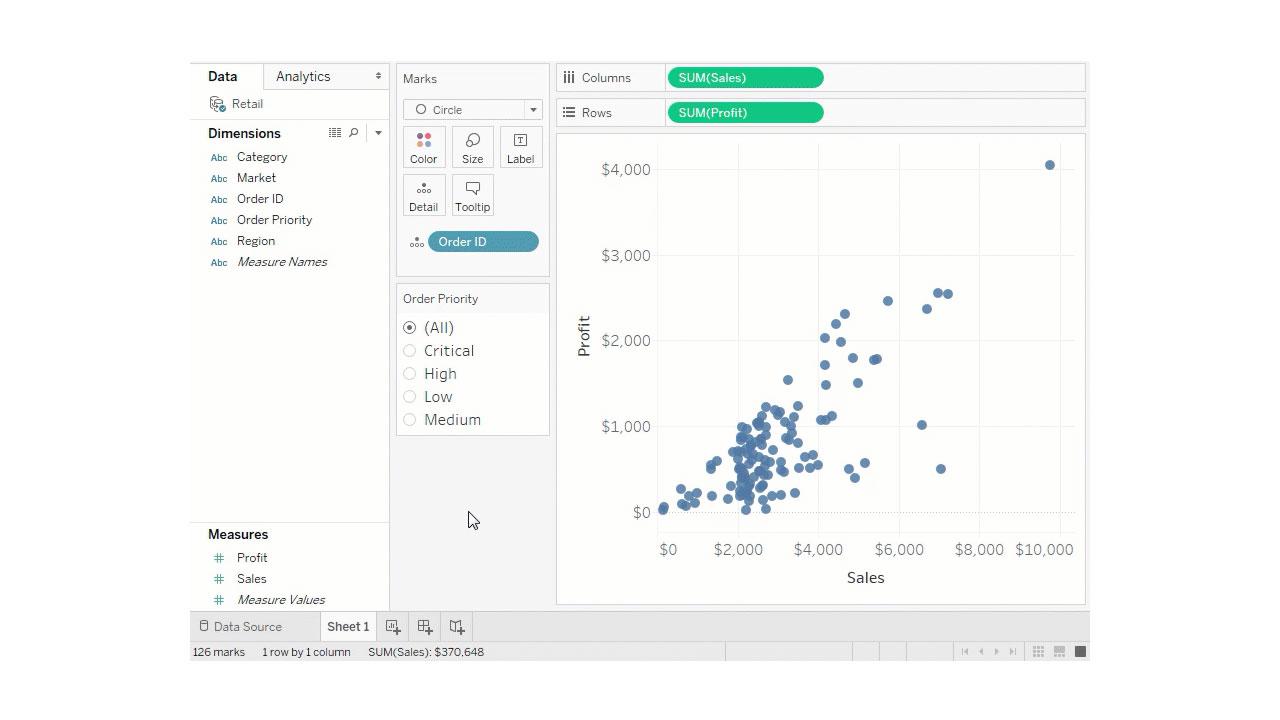Open the Size marks card
This screenshot has height=720, width=1280.
472,147
